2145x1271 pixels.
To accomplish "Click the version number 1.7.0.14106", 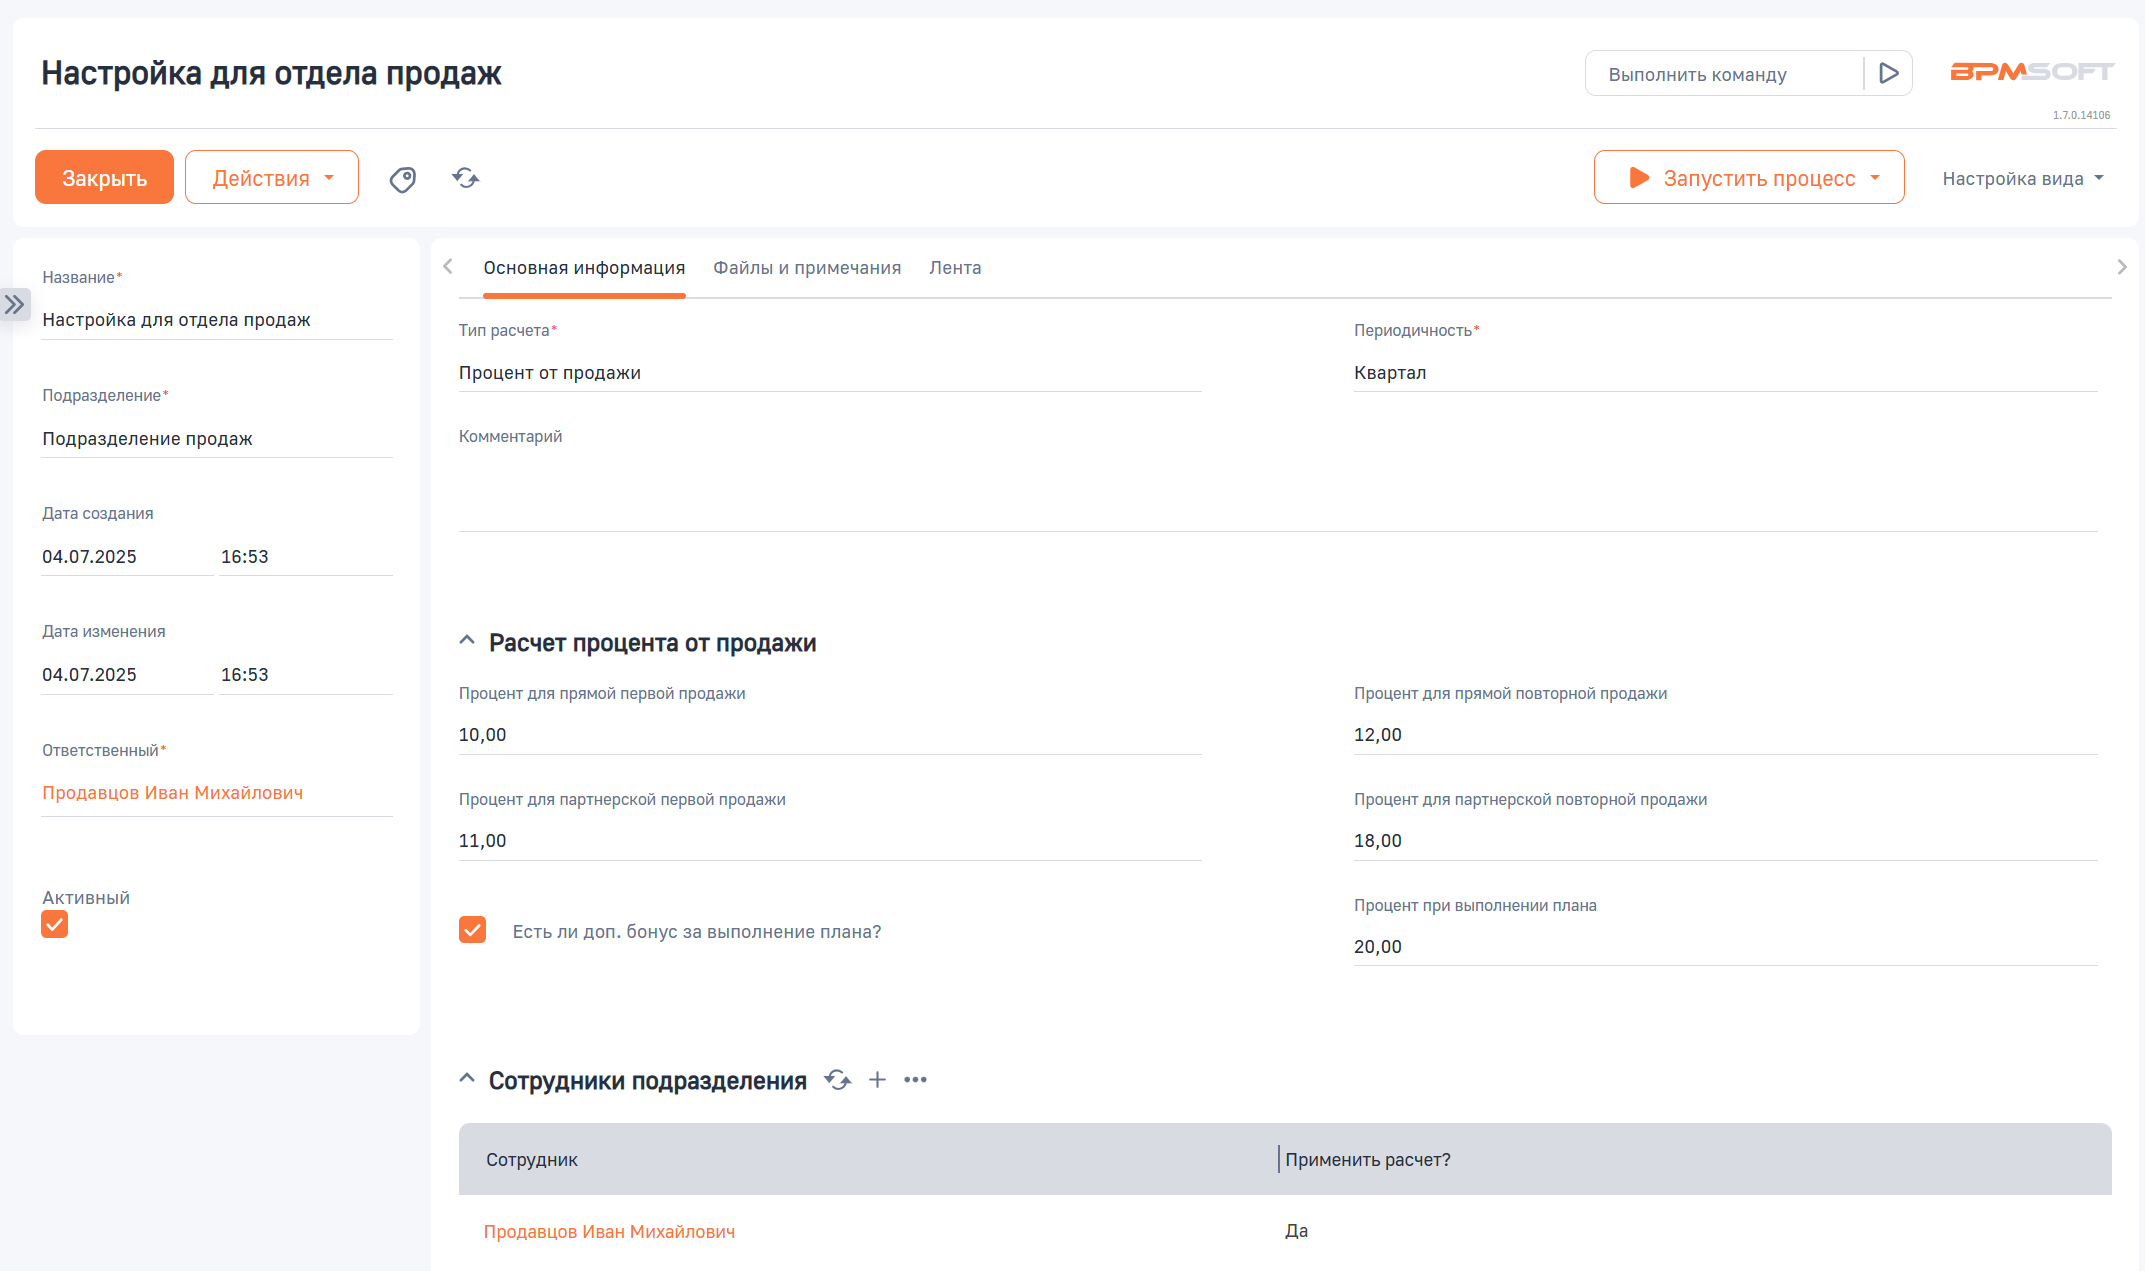I will pos(2081,115).
